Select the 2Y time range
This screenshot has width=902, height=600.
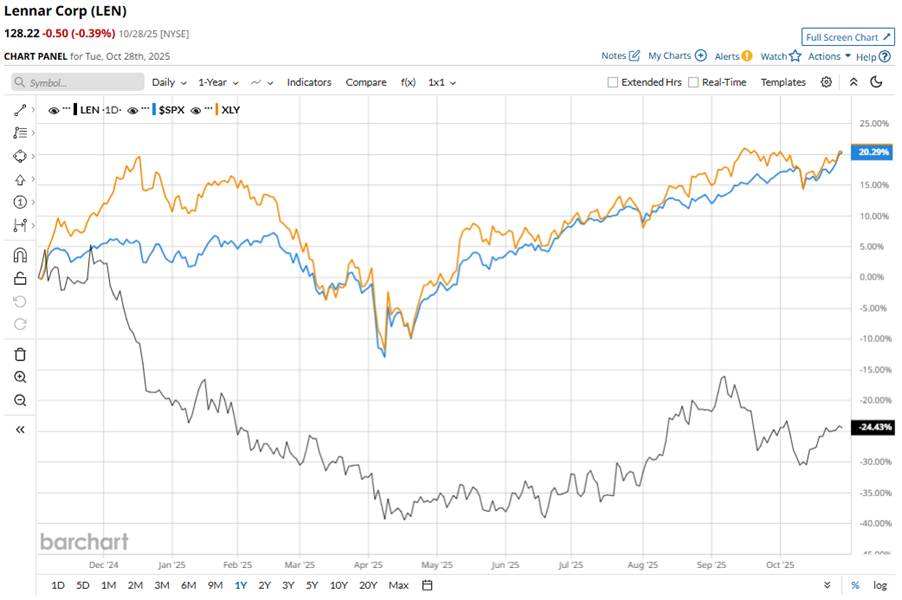tap(264, 585)
